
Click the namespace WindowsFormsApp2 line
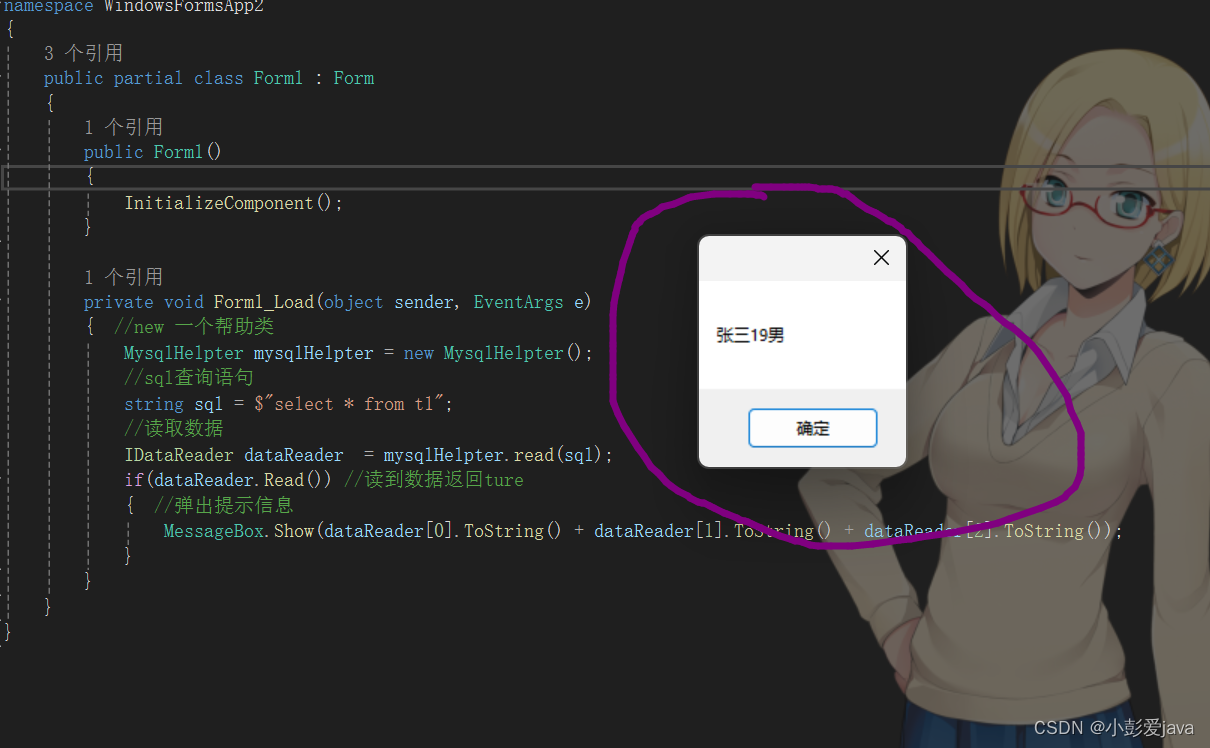133,7
